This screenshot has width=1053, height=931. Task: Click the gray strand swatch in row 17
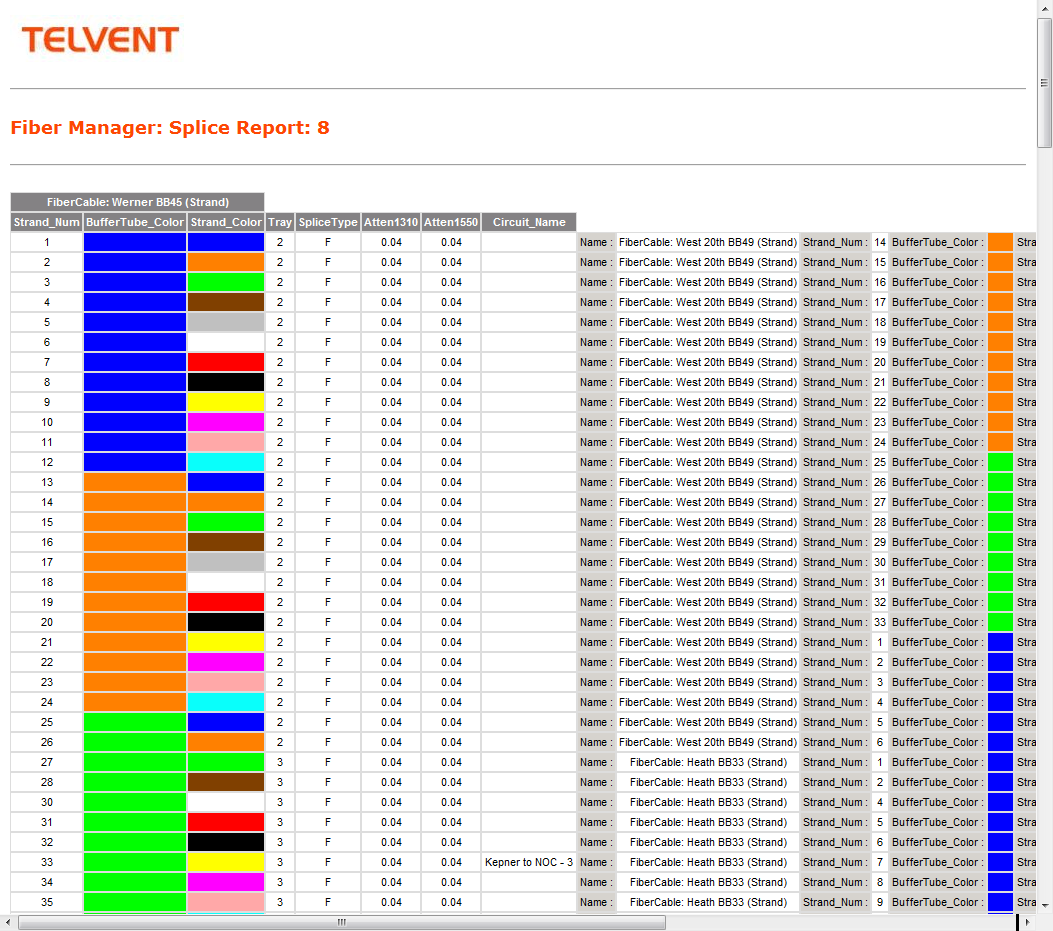(x=226, y=562)
